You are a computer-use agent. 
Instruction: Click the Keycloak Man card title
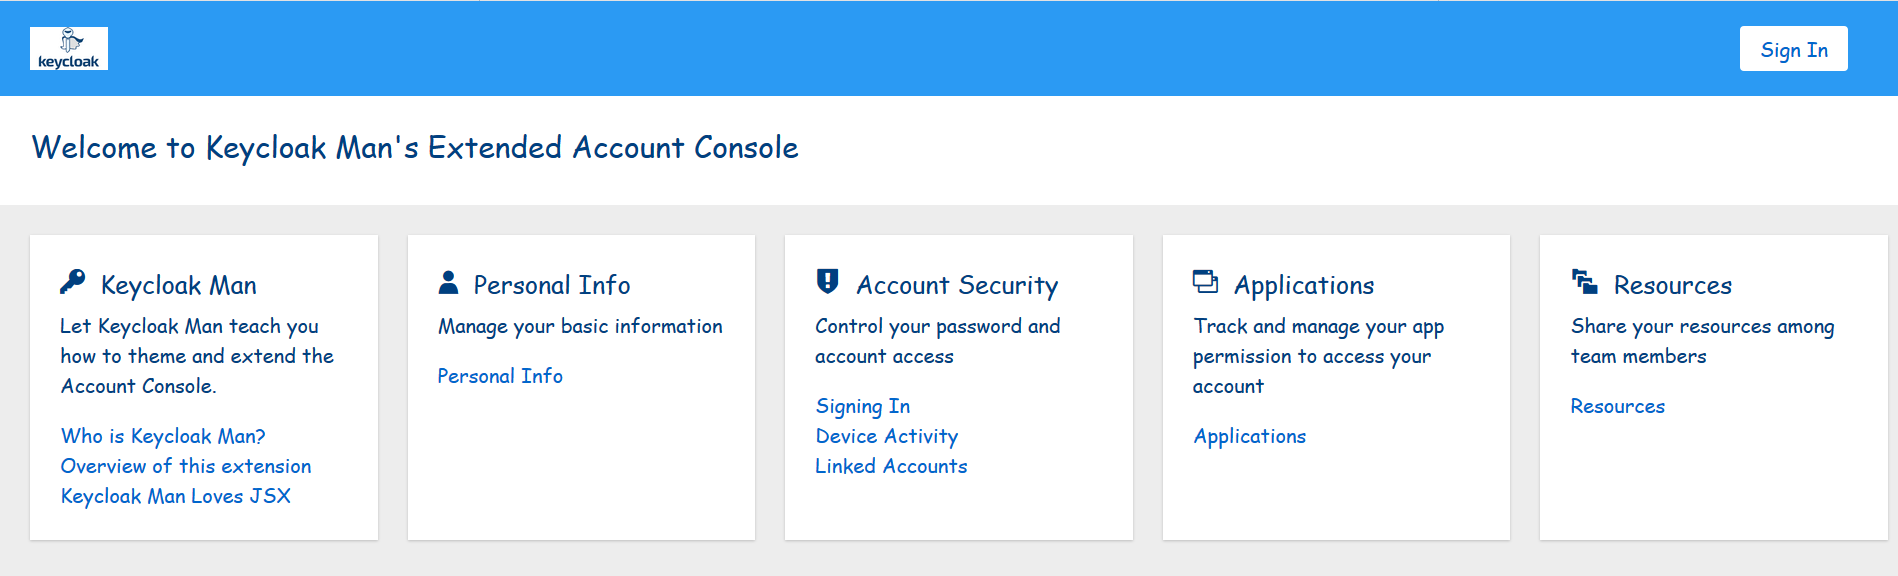click(x=179, y=286)
